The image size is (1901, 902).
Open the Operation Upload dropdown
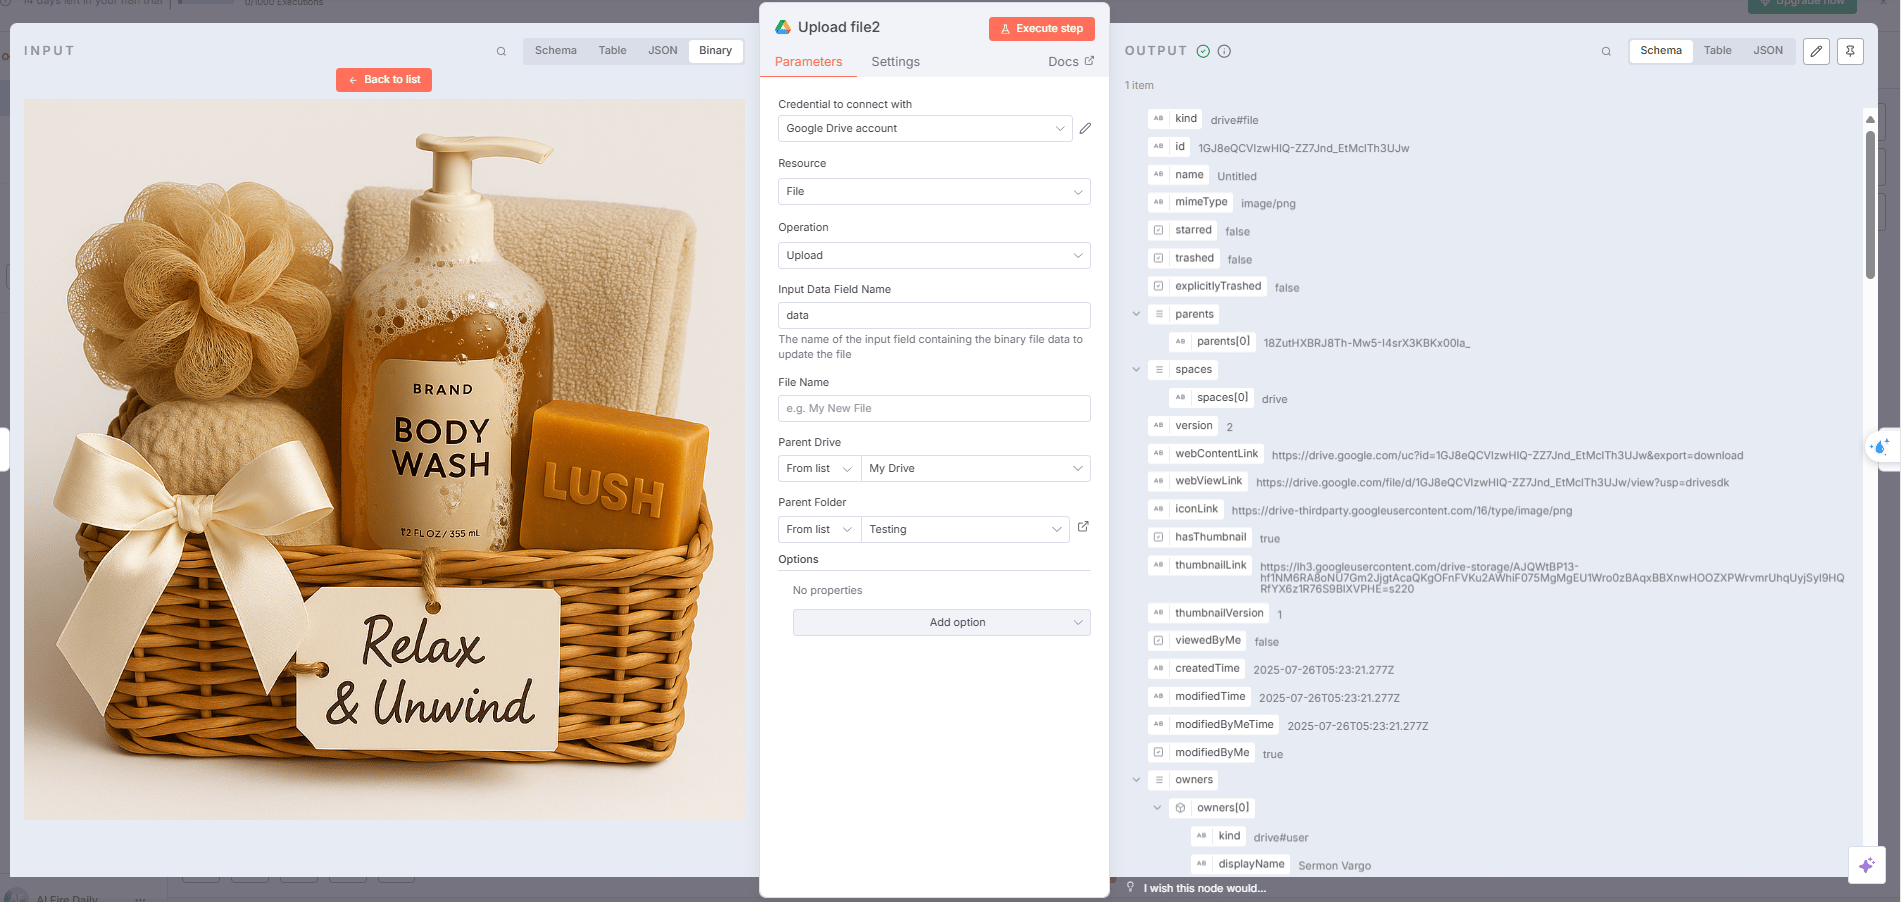(934, 255)
